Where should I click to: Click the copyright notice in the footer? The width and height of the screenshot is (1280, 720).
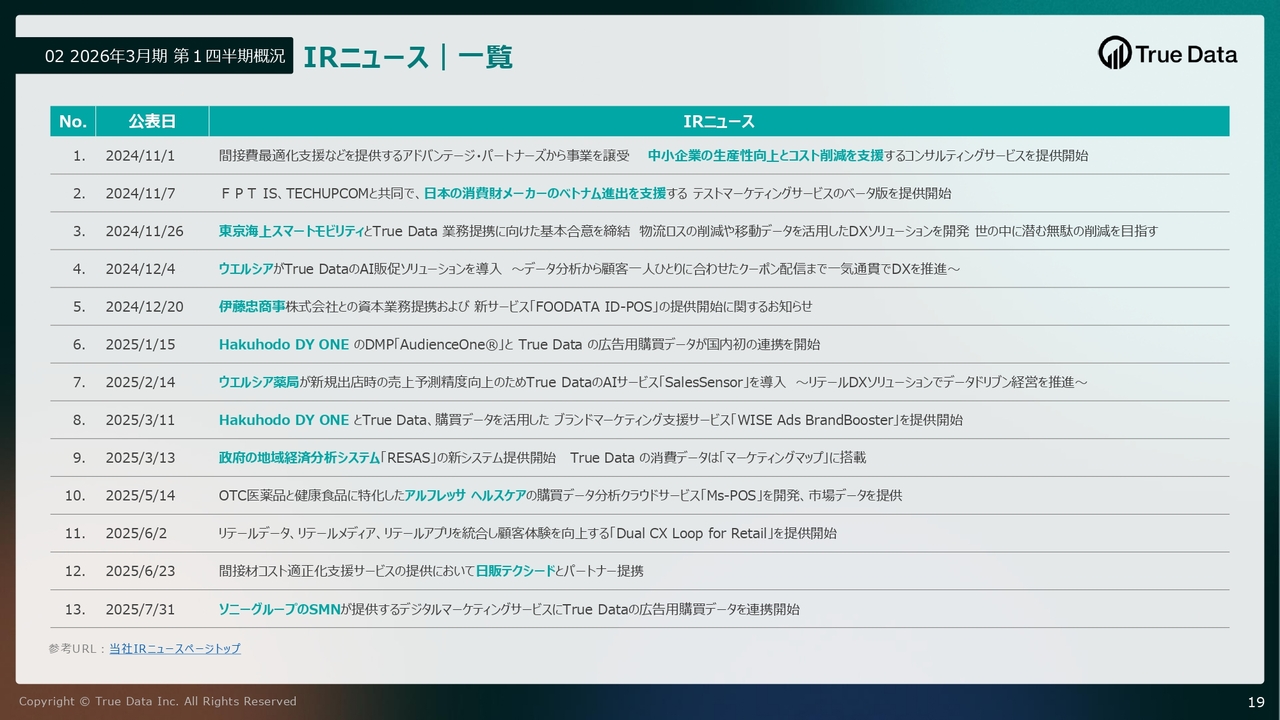157,702
